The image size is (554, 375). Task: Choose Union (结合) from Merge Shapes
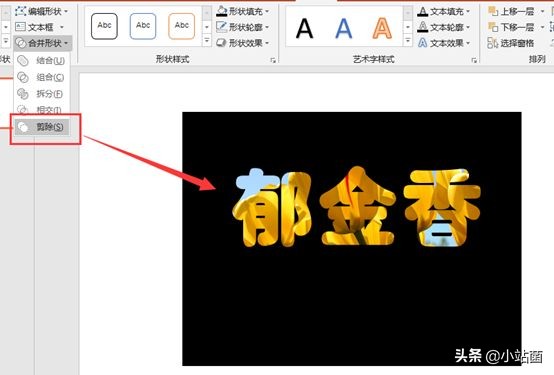42,61
